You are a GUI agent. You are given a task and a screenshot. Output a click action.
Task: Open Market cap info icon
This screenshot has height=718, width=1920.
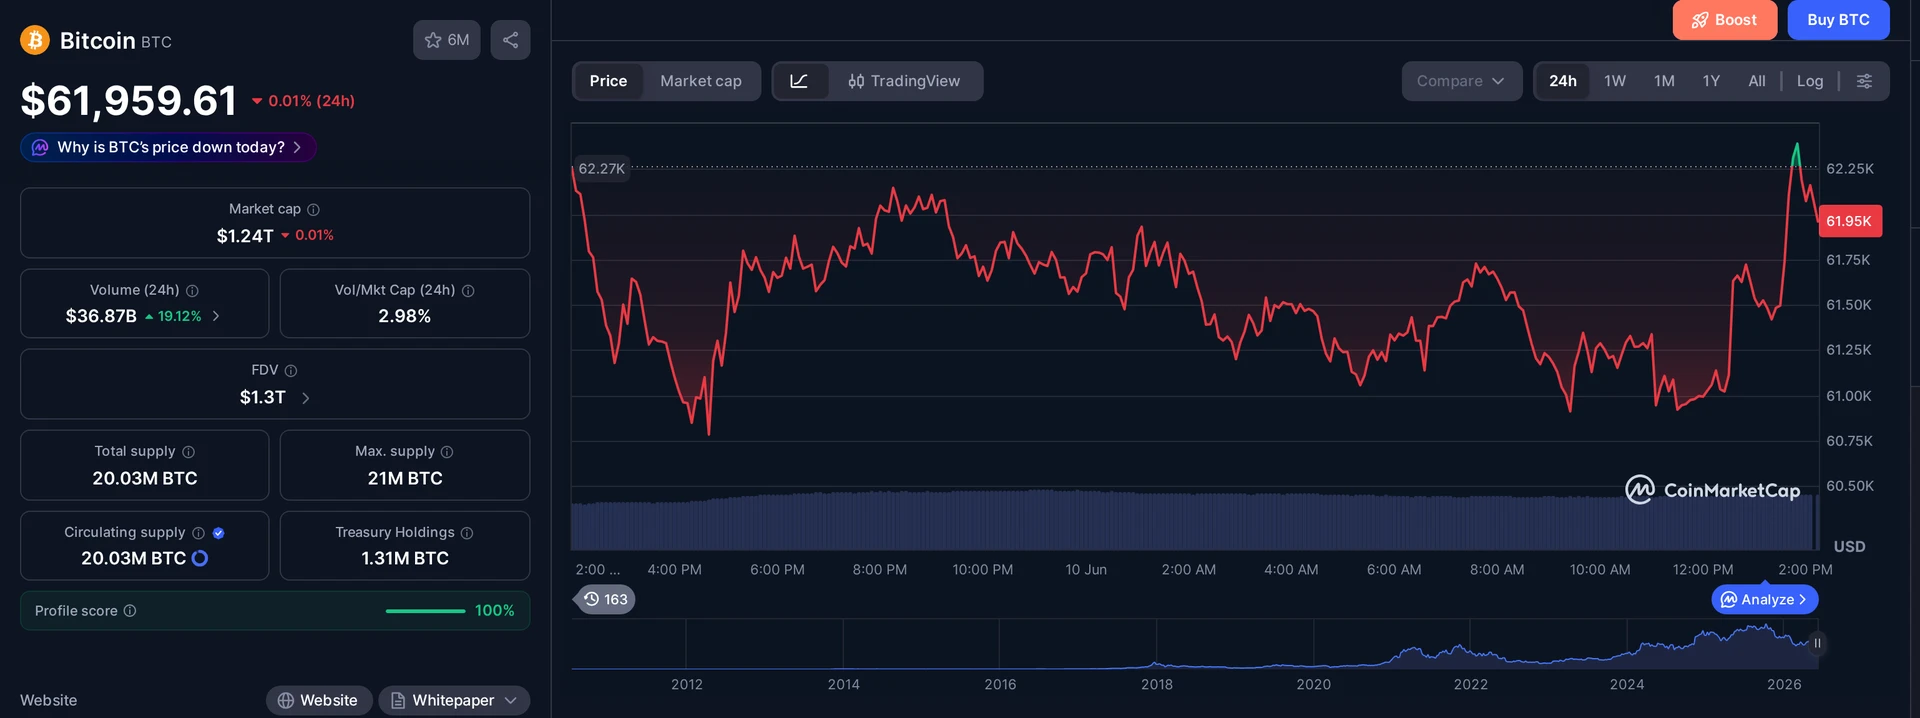click(x=313, y=209)
